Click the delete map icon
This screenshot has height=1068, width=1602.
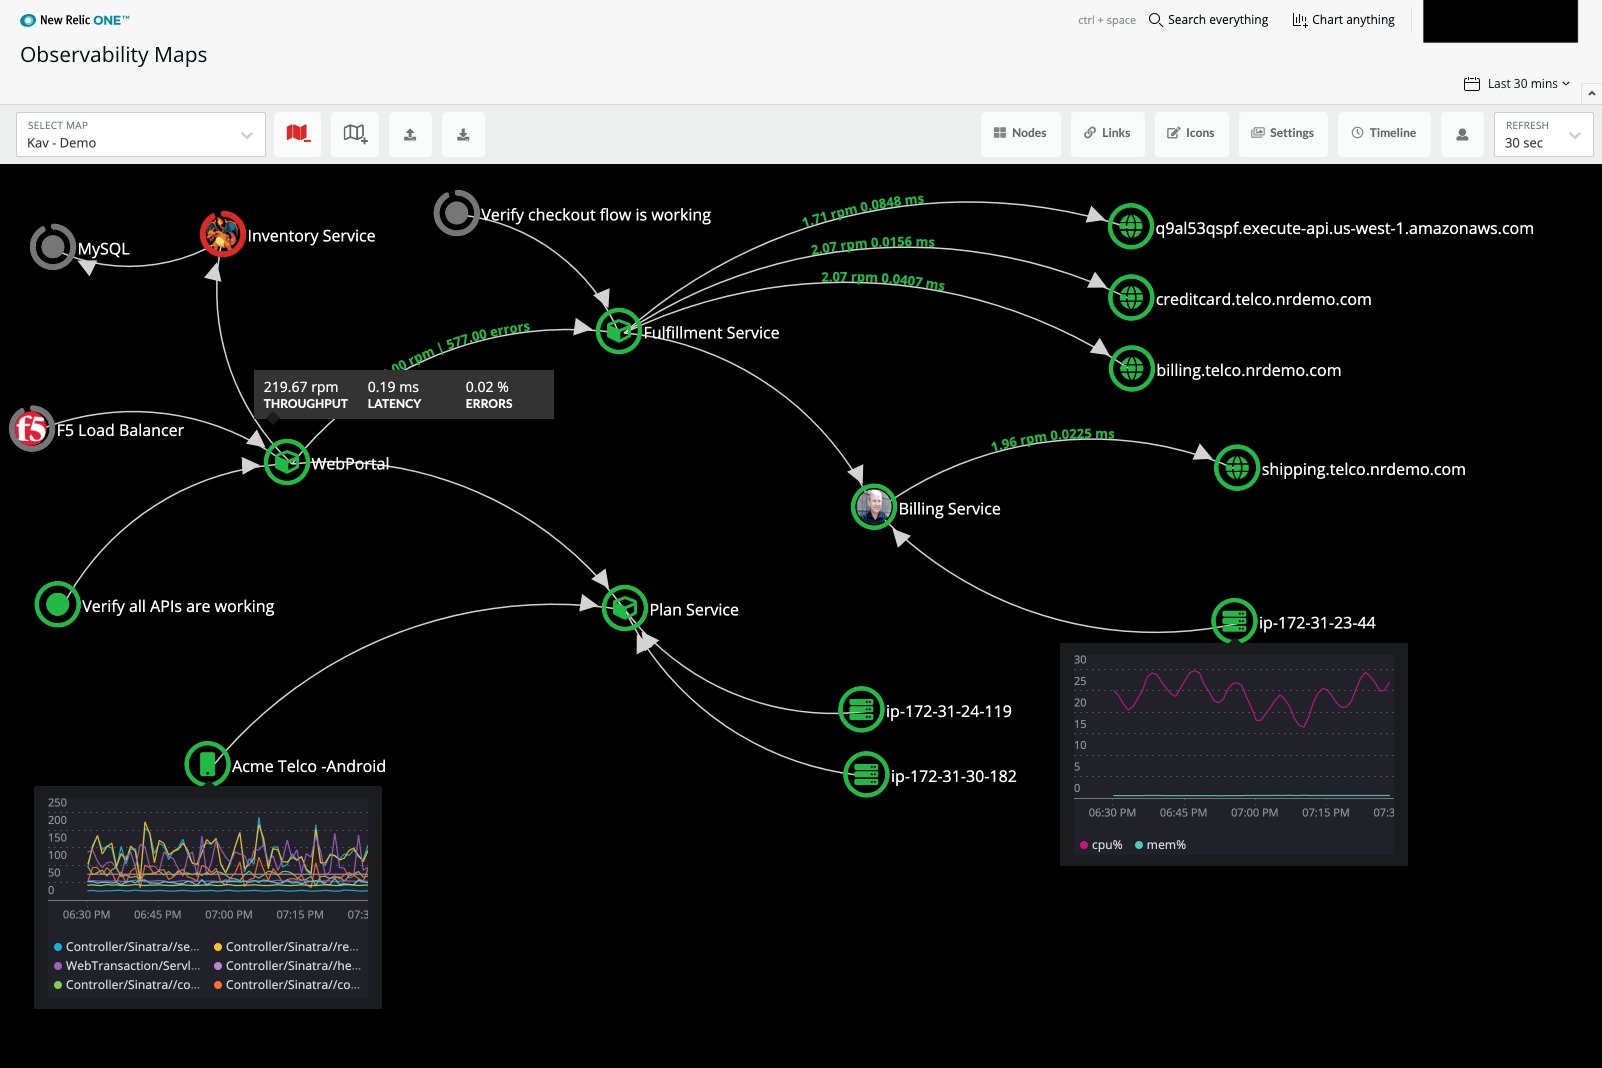[x=298, y=133]
